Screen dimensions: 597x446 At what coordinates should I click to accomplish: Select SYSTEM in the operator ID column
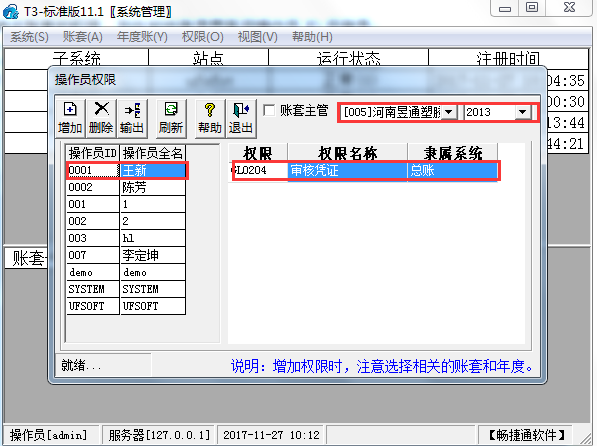pyautogui.click(x=93, y=289)
